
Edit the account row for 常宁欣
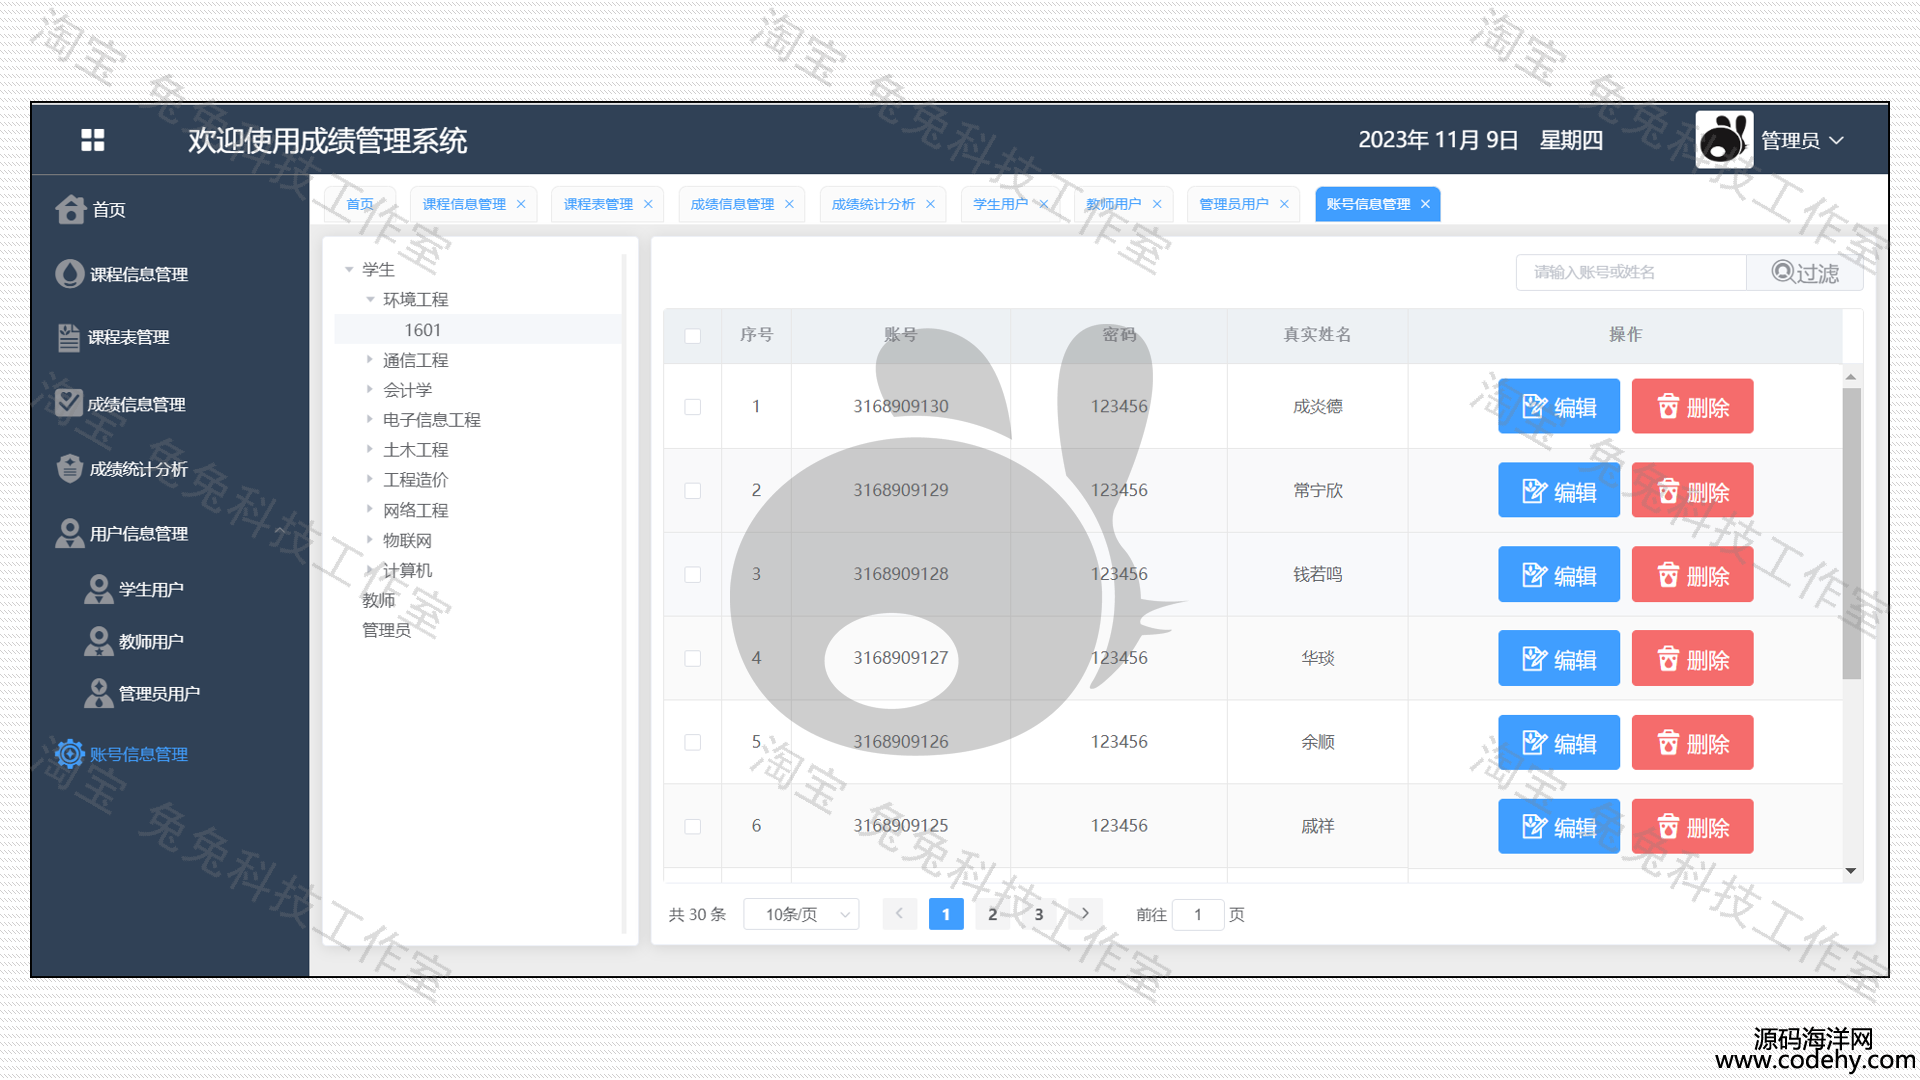click(x=1558, y=490)
